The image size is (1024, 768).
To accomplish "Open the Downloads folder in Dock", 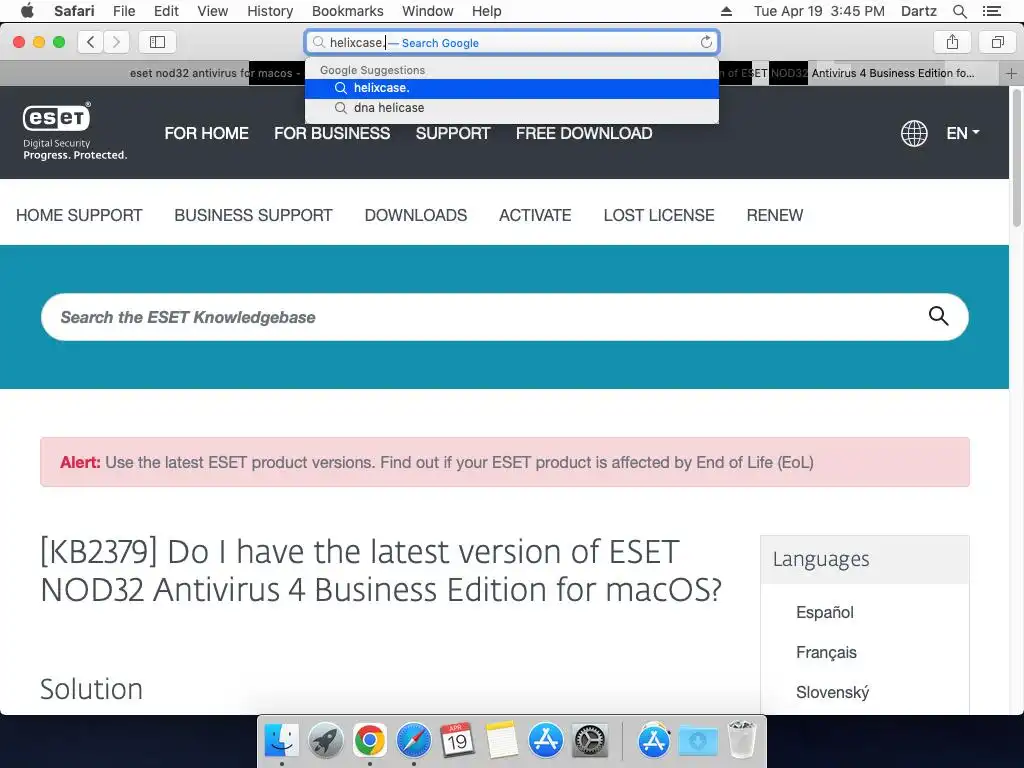I will (x=698, y=741).
